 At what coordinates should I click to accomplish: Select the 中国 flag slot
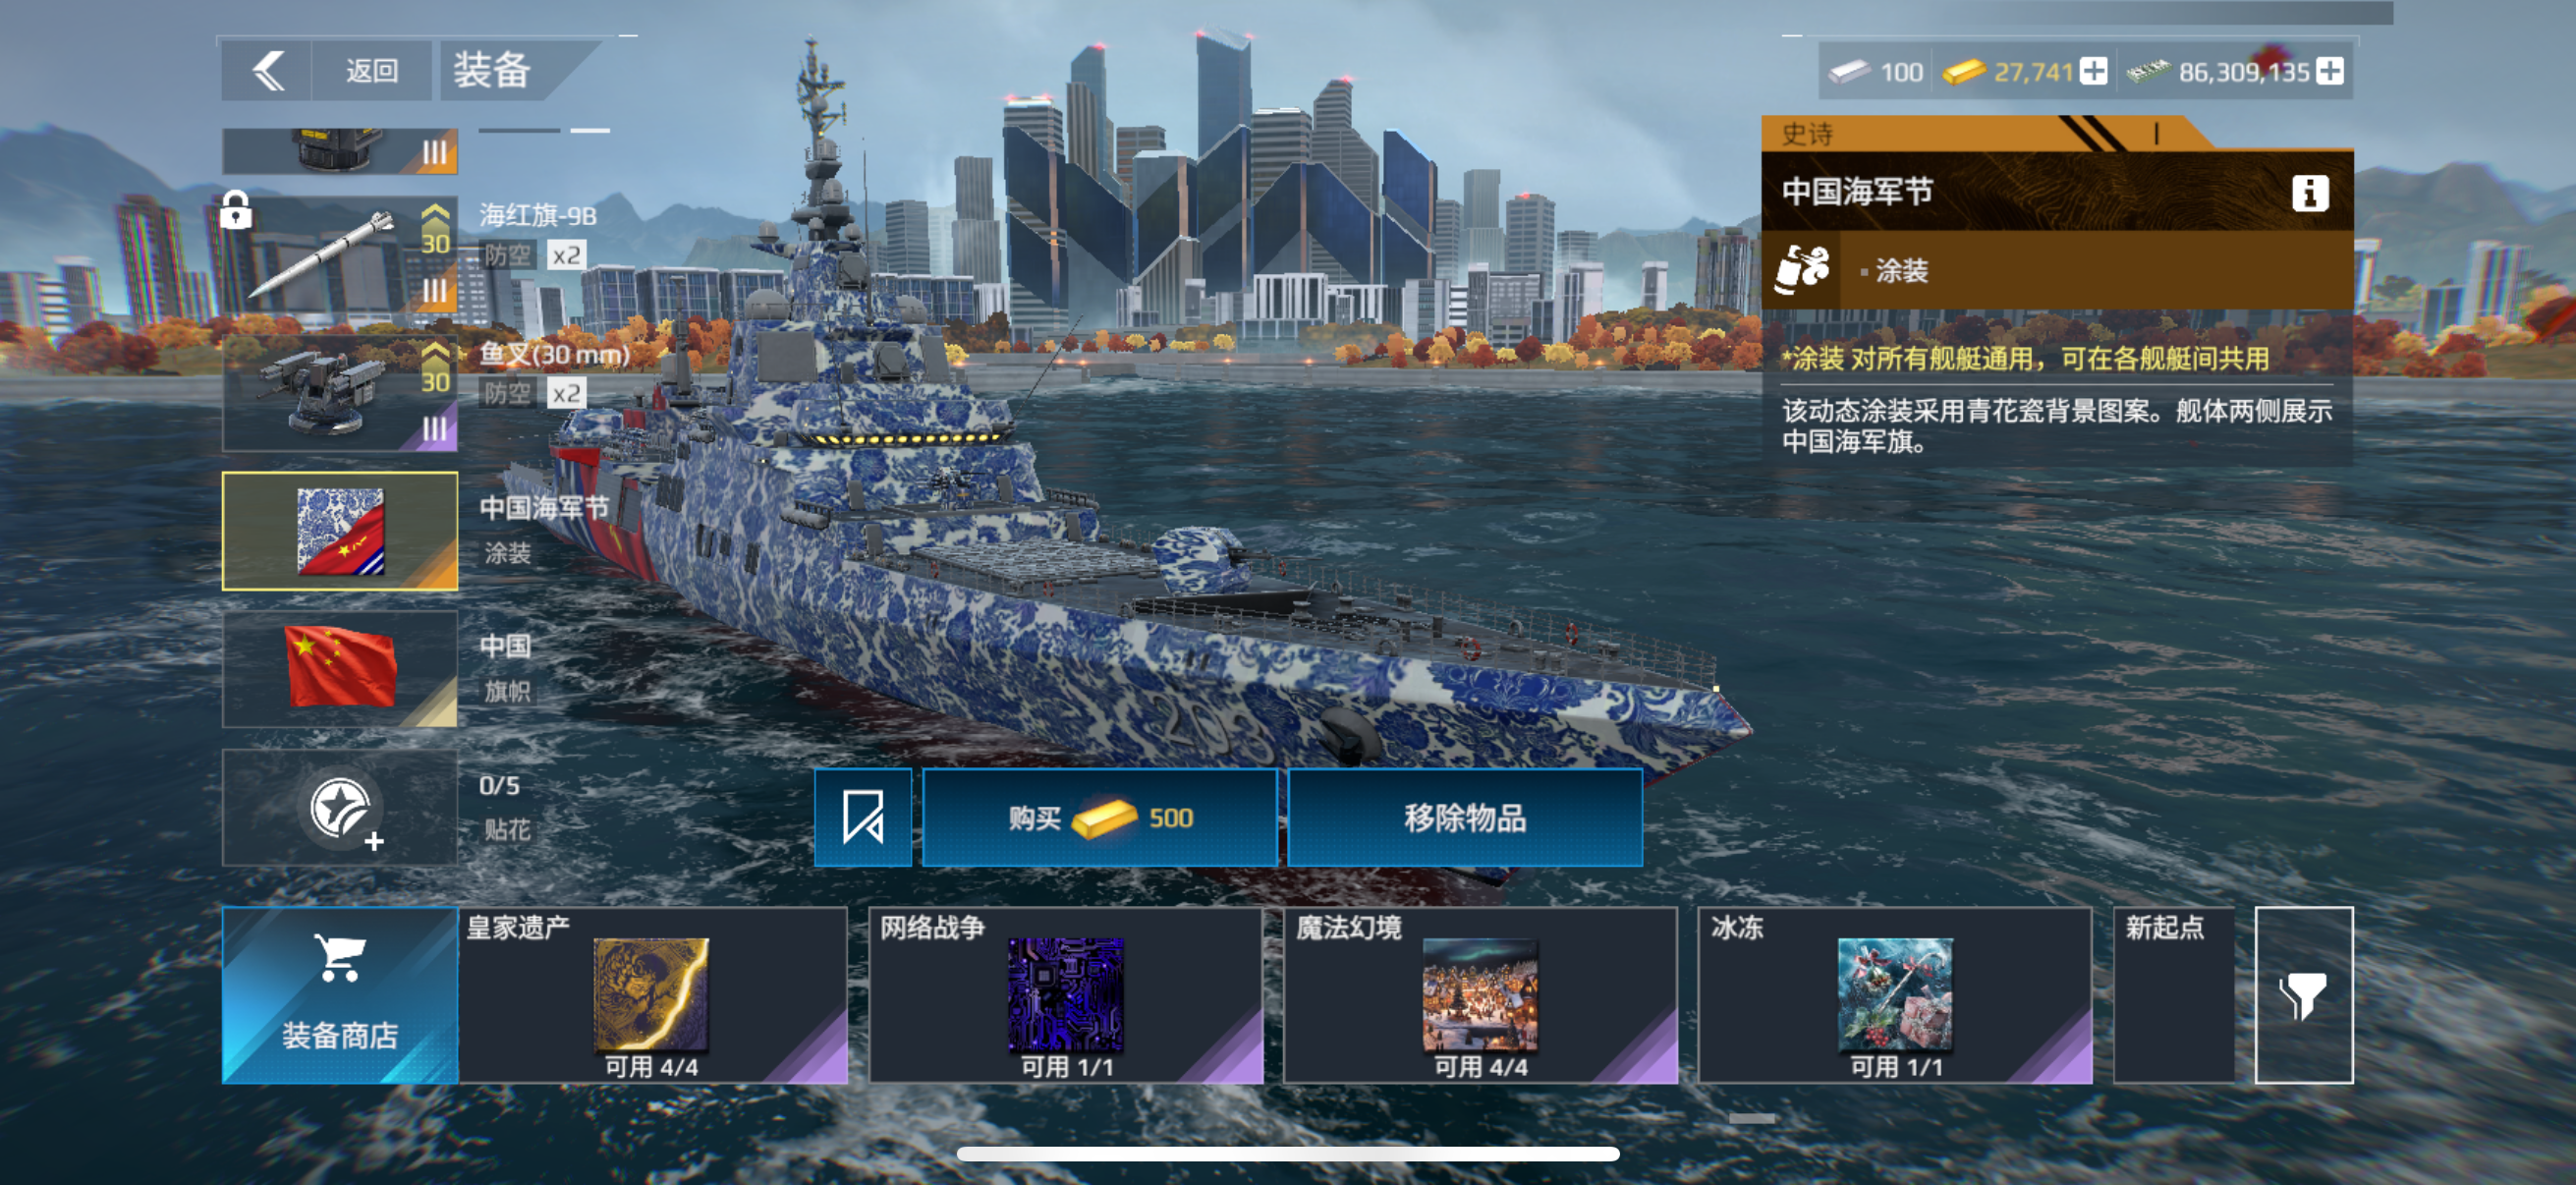[340, 669]
